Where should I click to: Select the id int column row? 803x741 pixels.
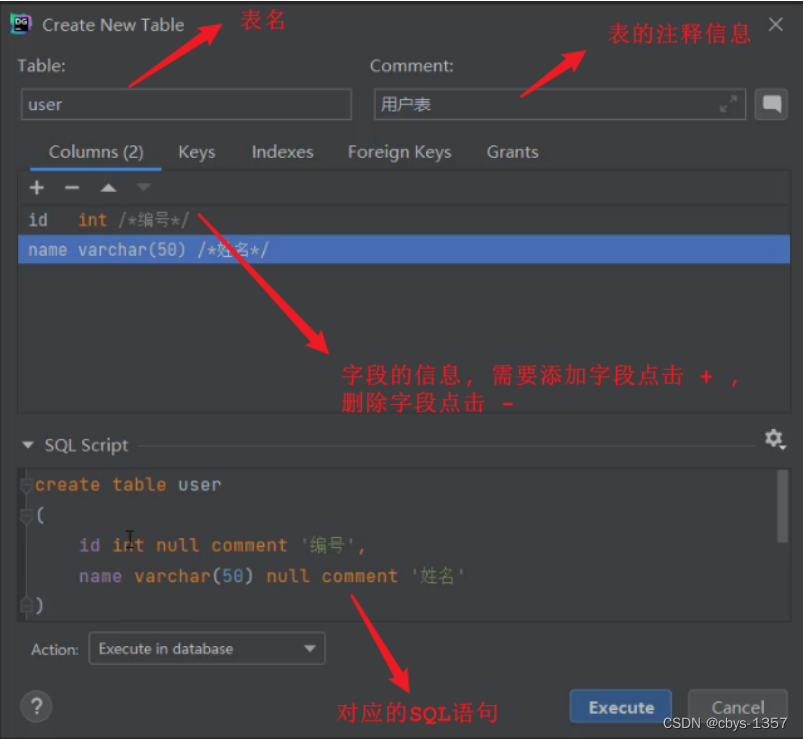click(404, 220)
